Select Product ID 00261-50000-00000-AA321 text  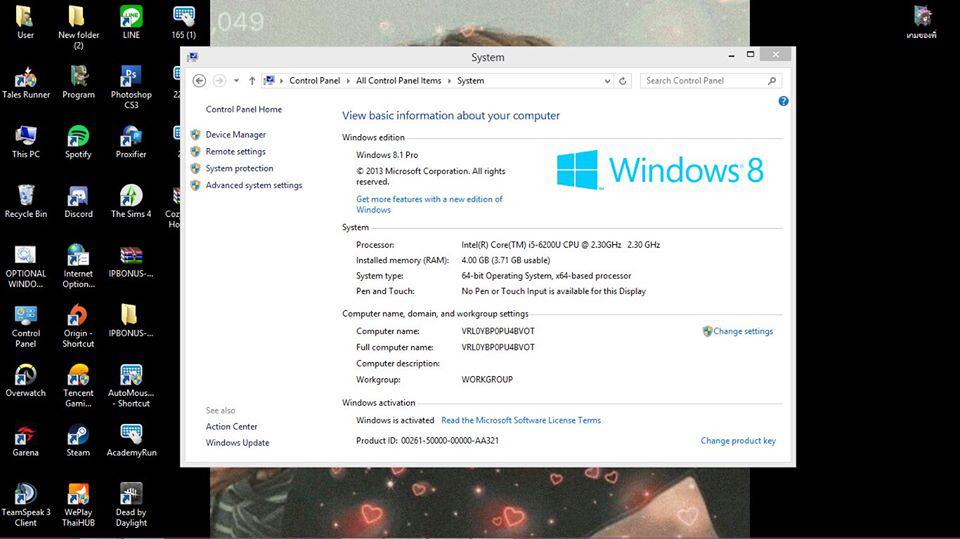pyautogui.click(x=427, y=440)
